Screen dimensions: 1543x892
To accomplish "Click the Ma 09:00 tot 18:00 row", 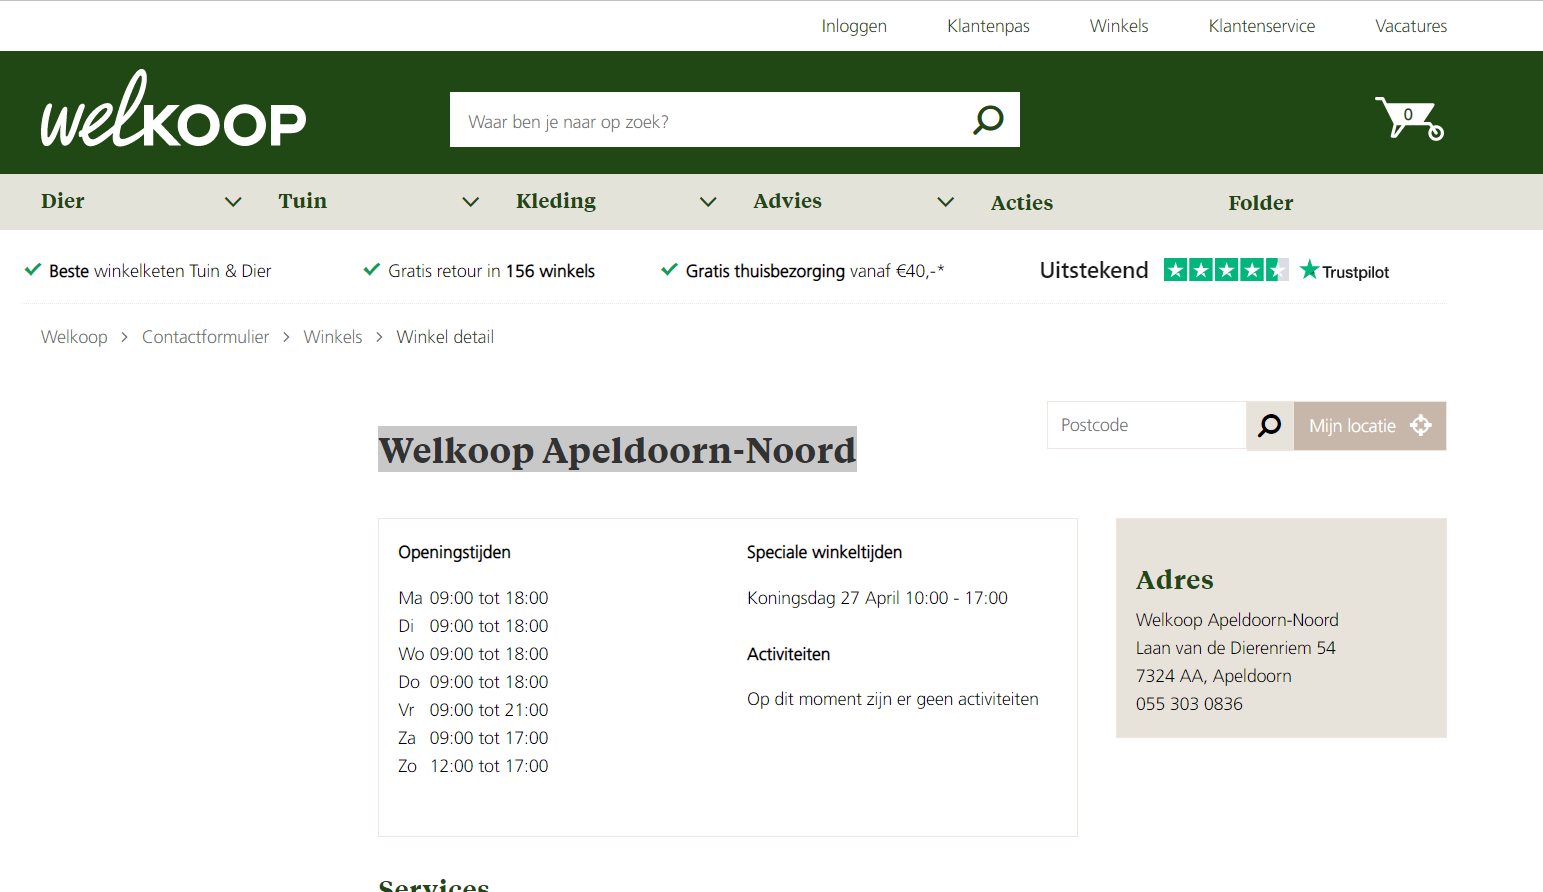I will 473,598.
